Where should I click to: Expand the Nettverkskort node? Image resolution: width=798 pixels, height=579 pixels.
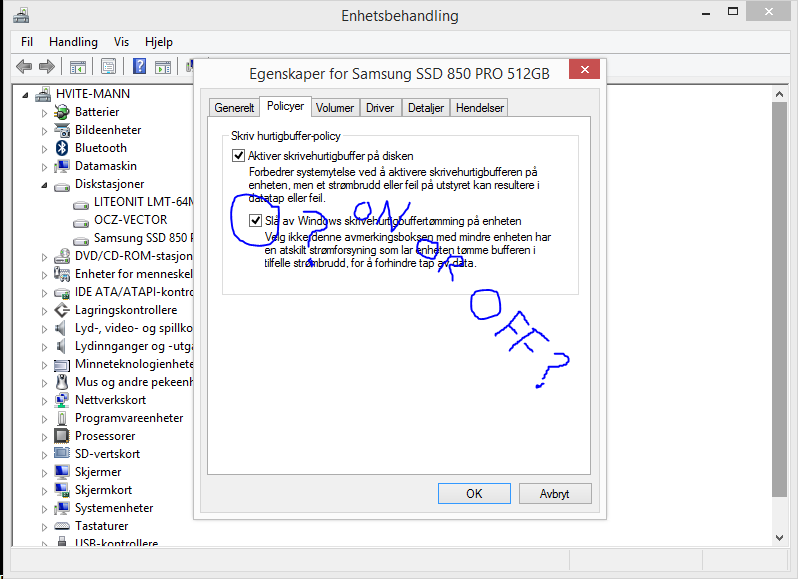click(x=44, y=401)
